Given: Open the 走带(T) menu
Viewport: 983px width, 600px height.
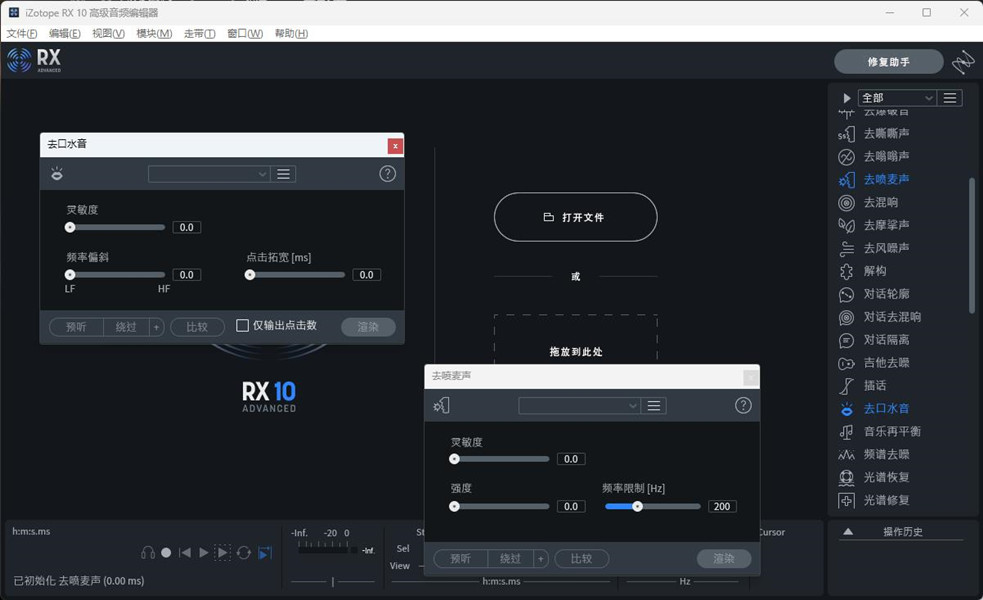Looking at the screenshot, I should tap(199, 33).
